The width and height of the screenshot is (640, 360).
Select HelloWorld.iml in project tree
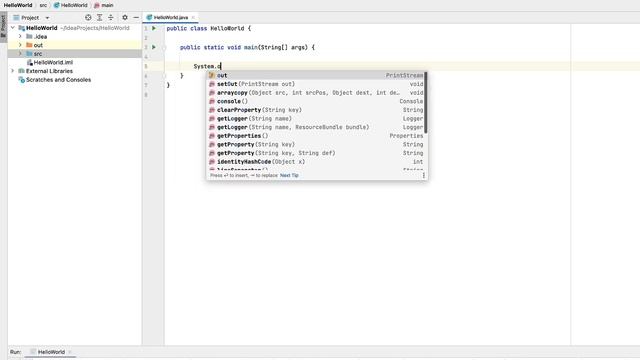click(x=53, y=62)
